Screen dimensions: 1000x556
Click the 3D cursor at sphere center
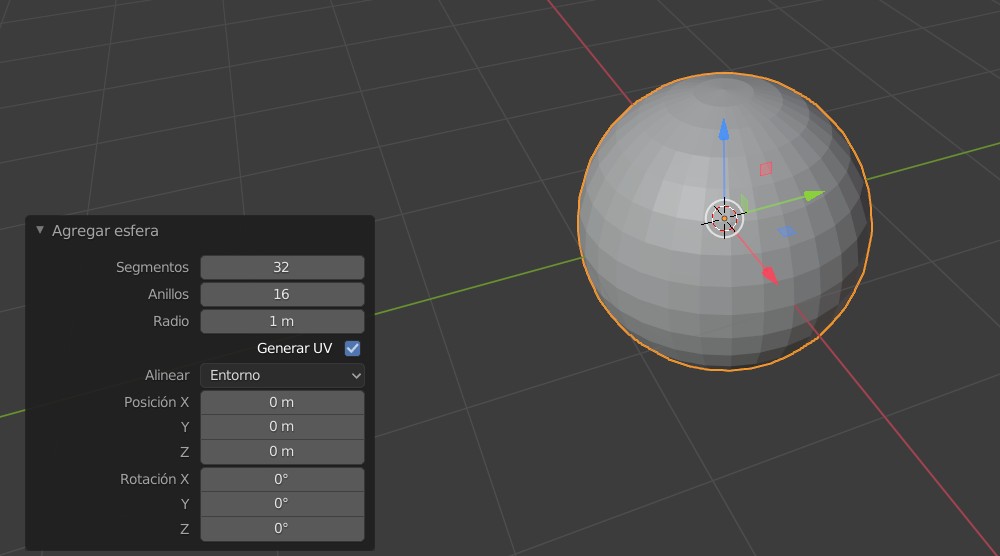coord(724,218)
